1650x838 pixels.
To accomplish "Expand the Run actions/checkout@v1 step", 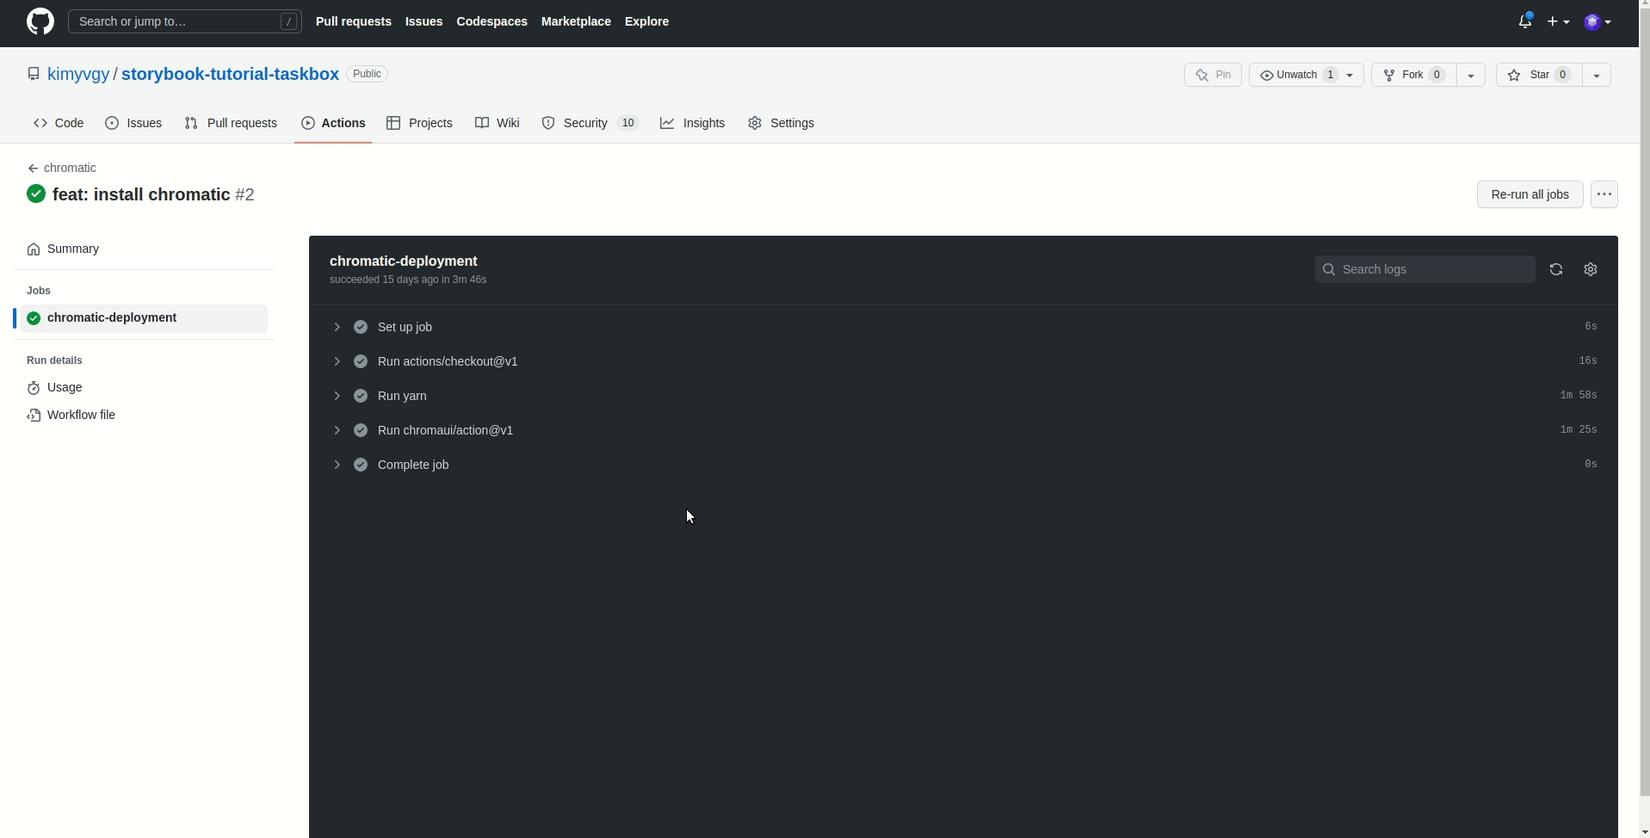I will [x=337, y=361].
